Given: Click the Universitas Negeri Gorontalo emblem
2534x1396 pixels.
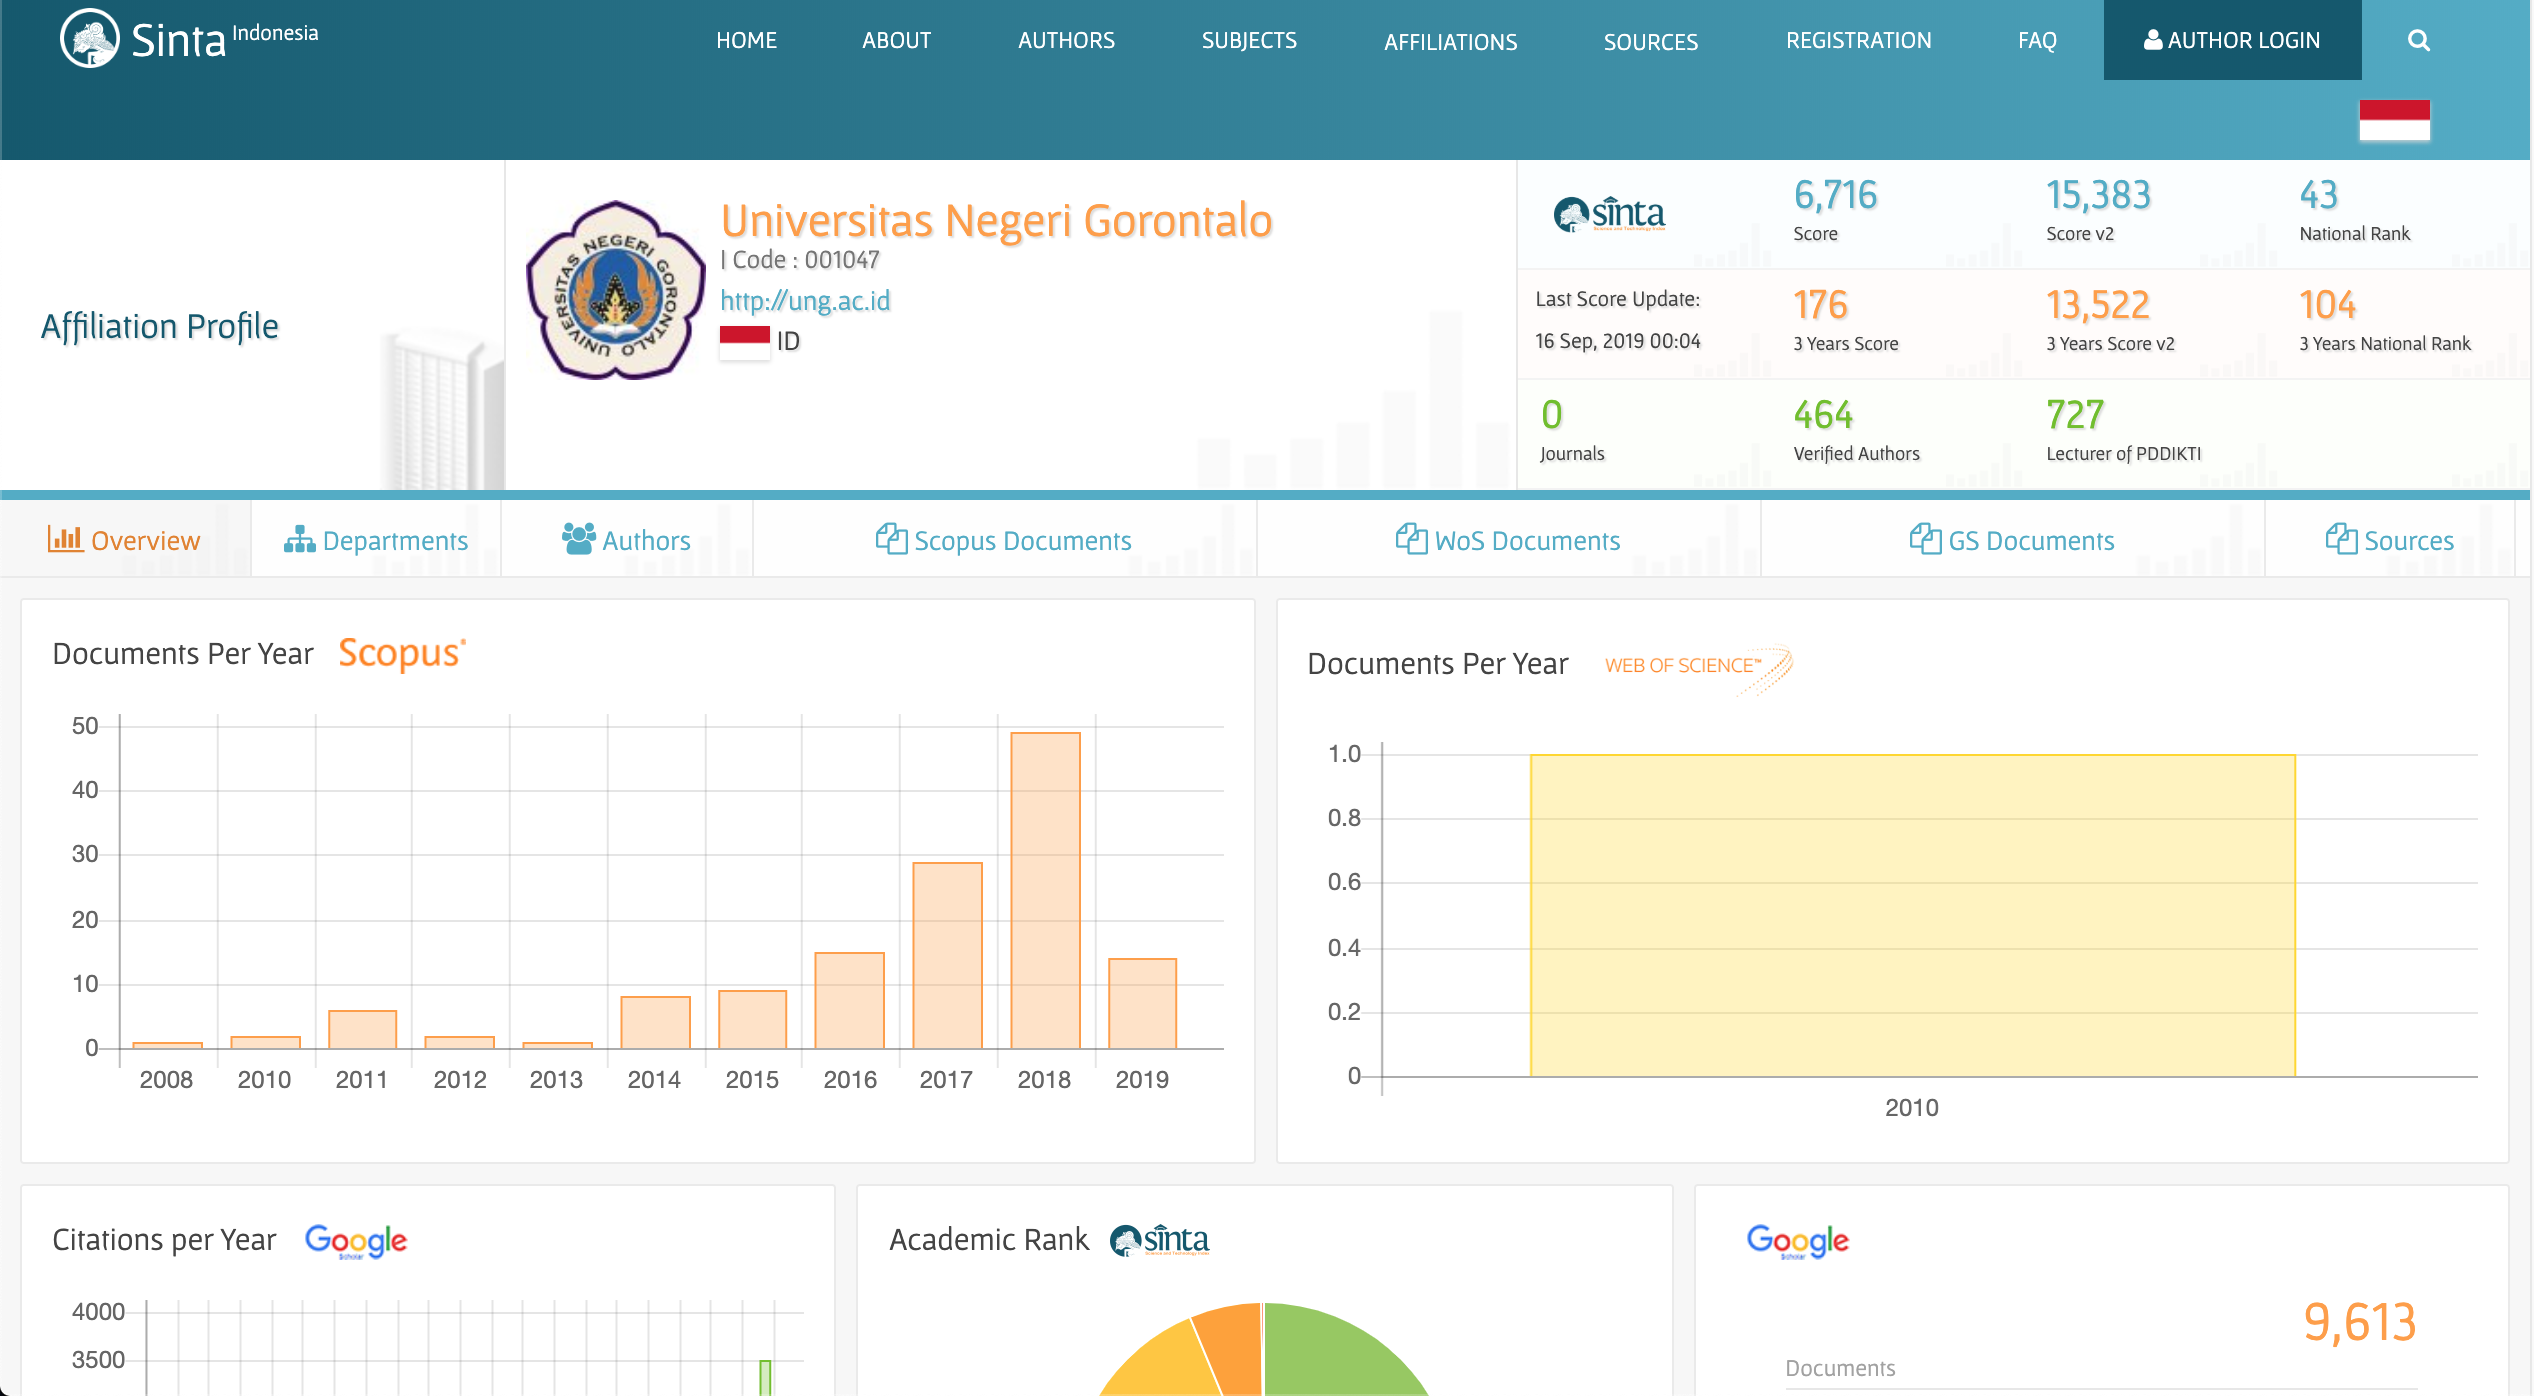Looking at the screenshot, I should (x=616, y=290).
